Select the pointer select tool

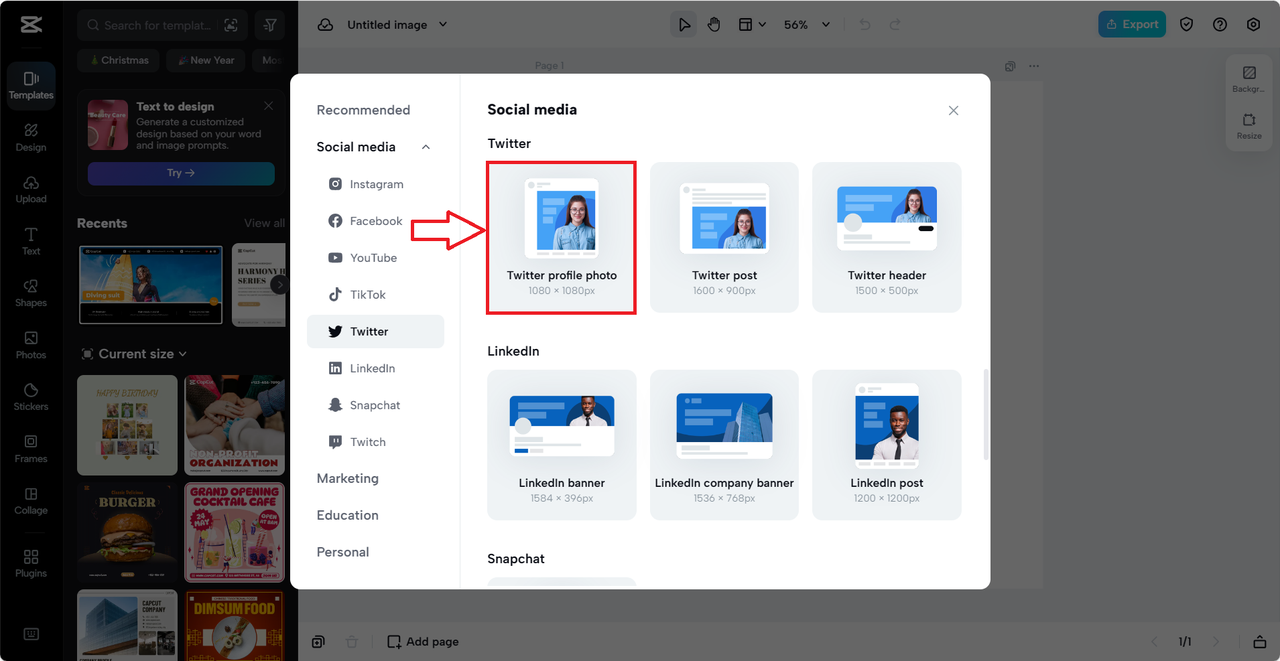[684, 25]
